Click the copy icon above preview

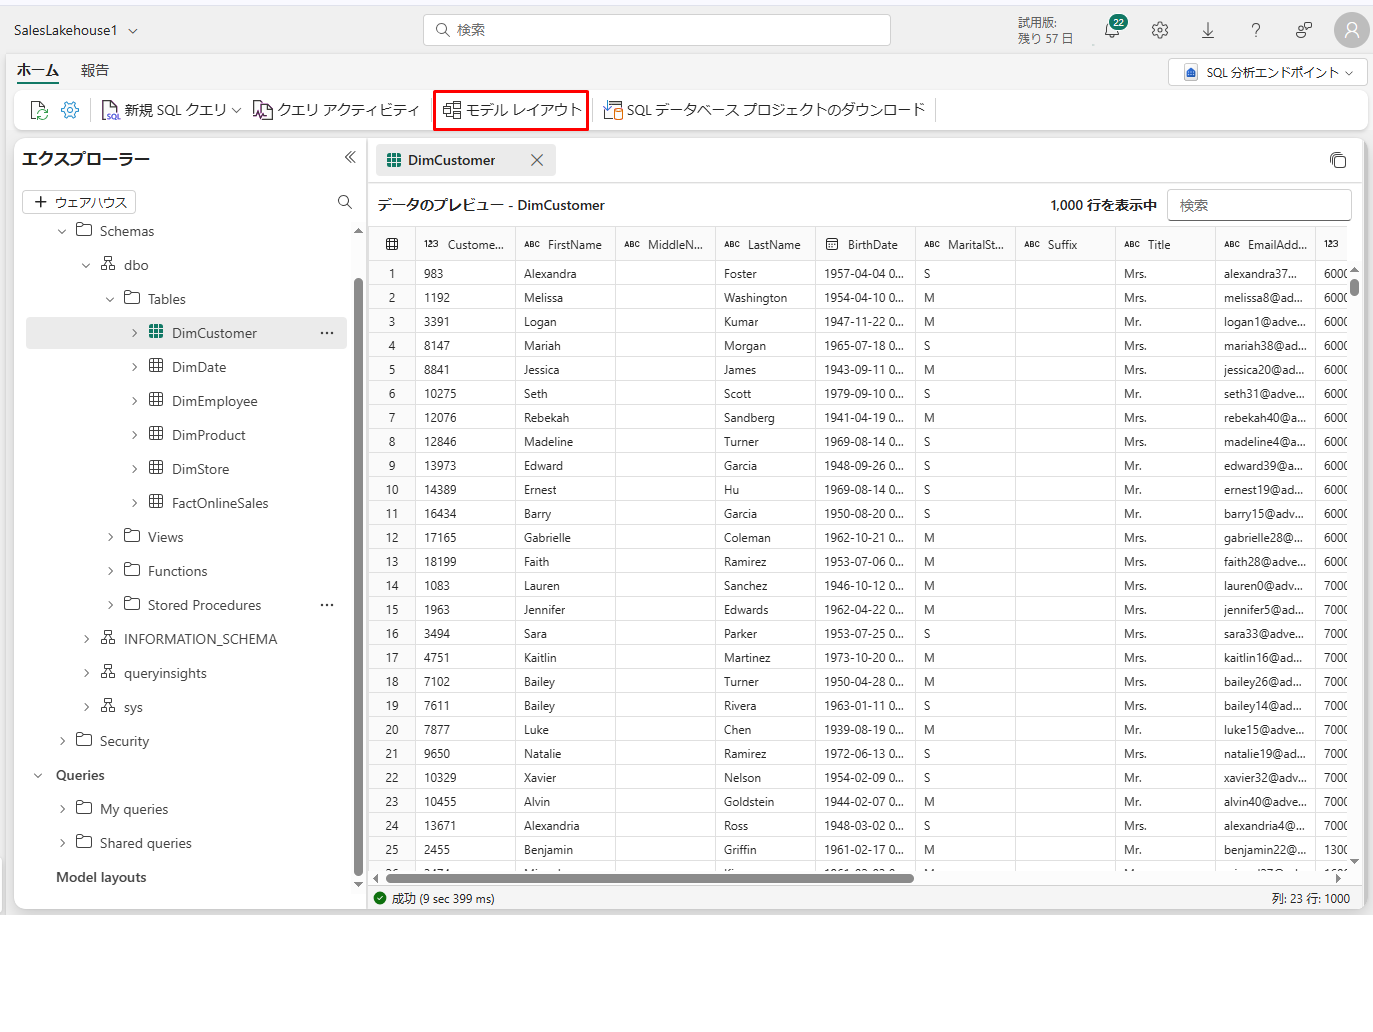coord(1338,160)
